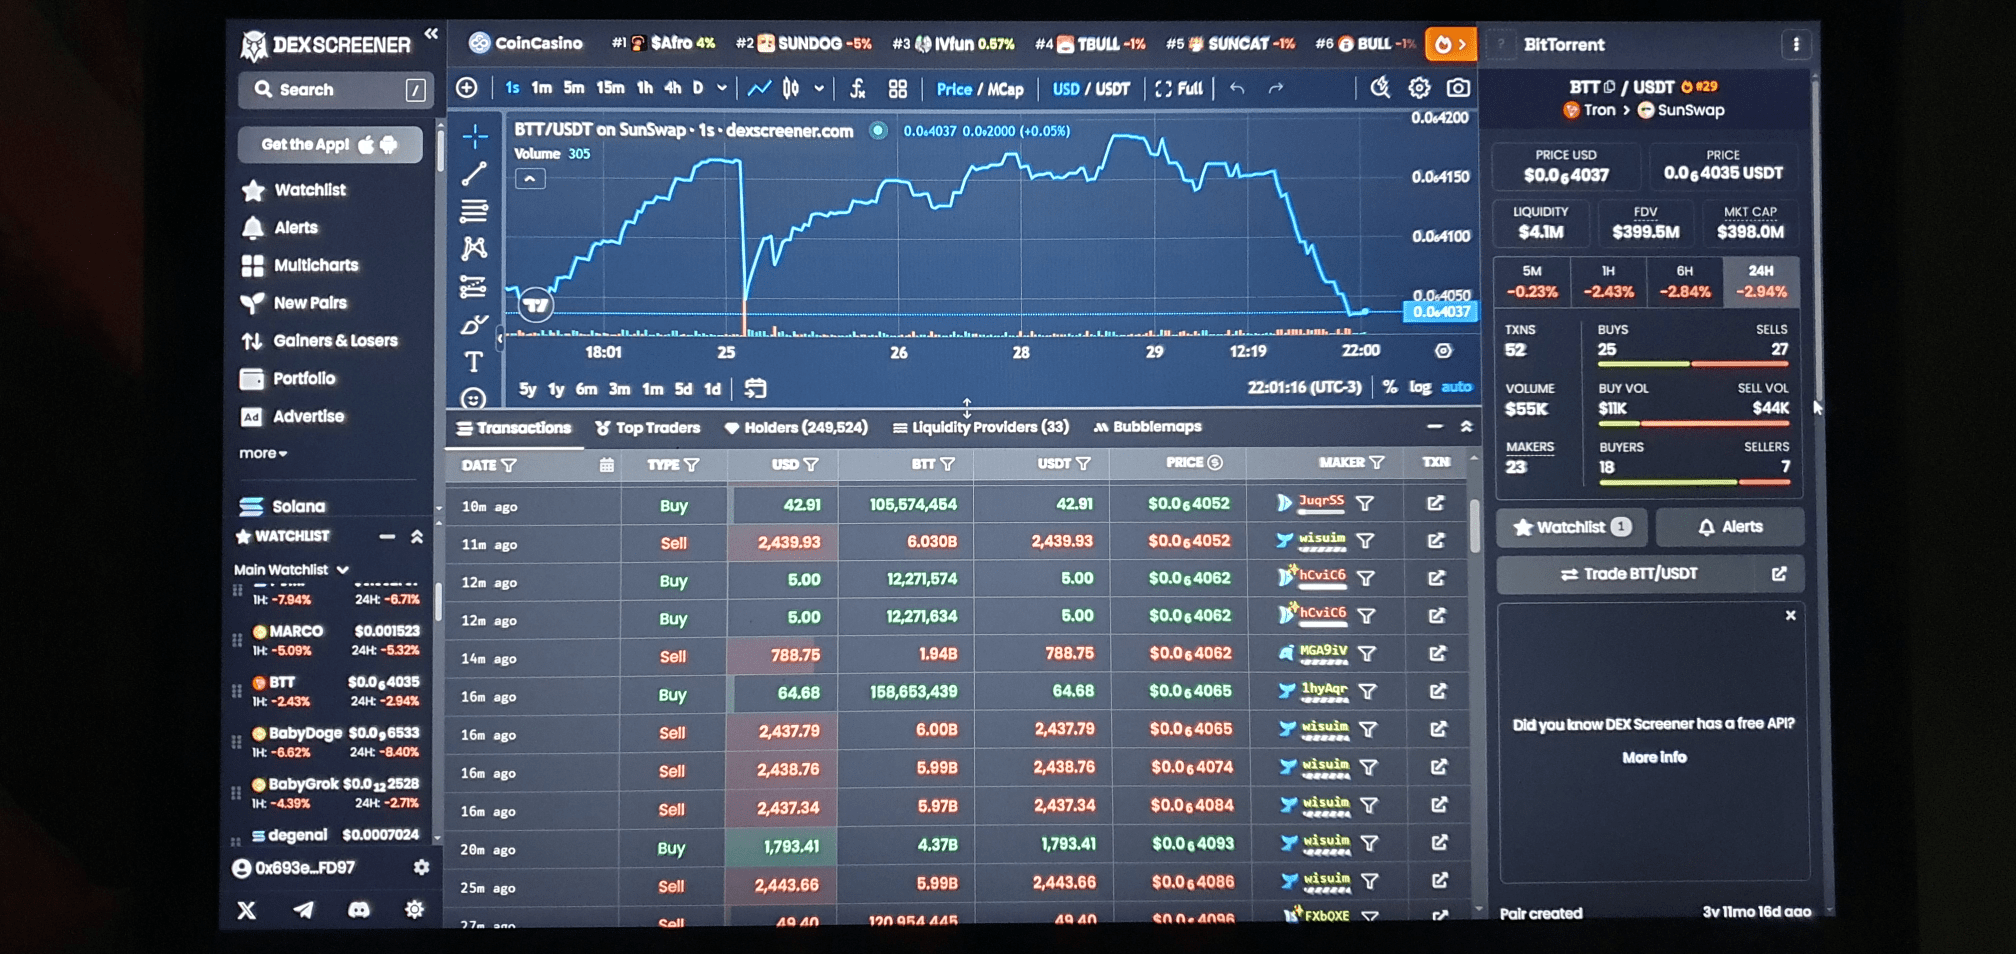The image size is (2016, 954).
Task: Undo the last chart action
Action: click(x=1237, y=89)
